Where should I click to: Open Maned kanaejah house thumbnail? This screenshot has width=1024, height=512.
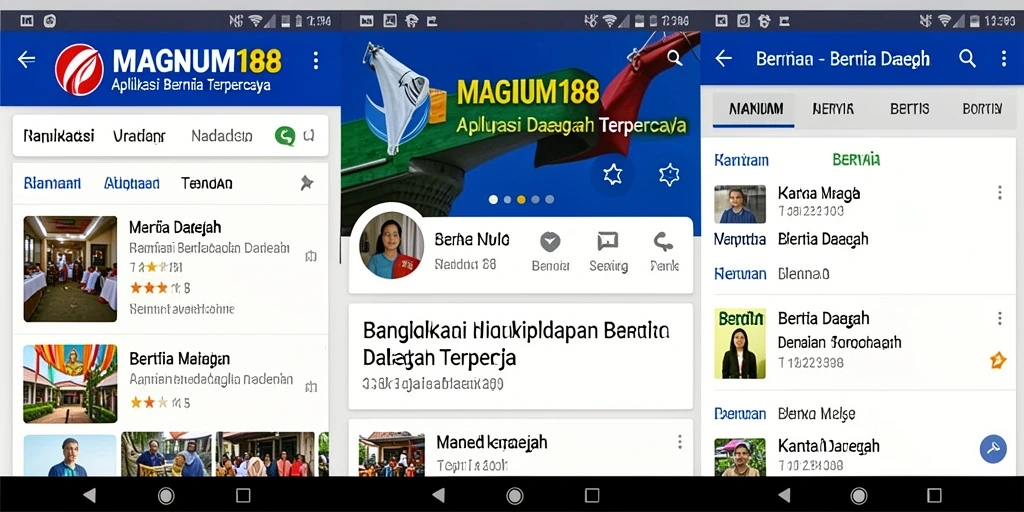pos(392,453)
